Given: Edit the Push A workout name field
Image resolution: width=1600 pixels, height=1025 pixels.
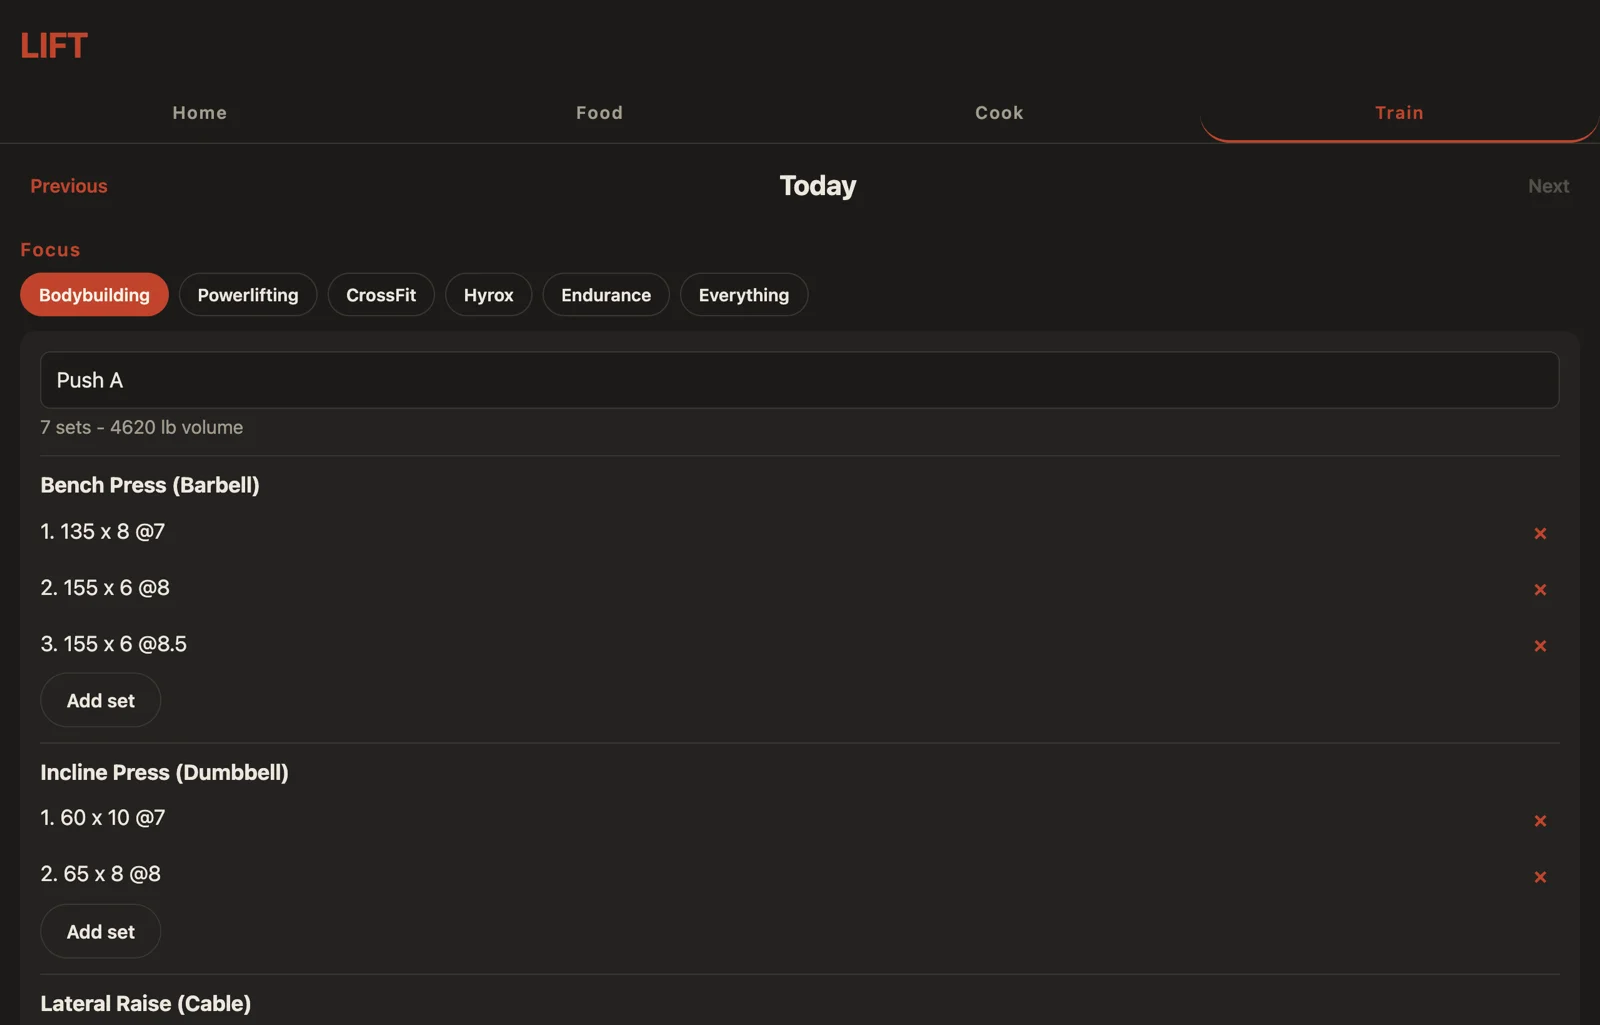Looking at the screenshot, I should tap(799, 380).
